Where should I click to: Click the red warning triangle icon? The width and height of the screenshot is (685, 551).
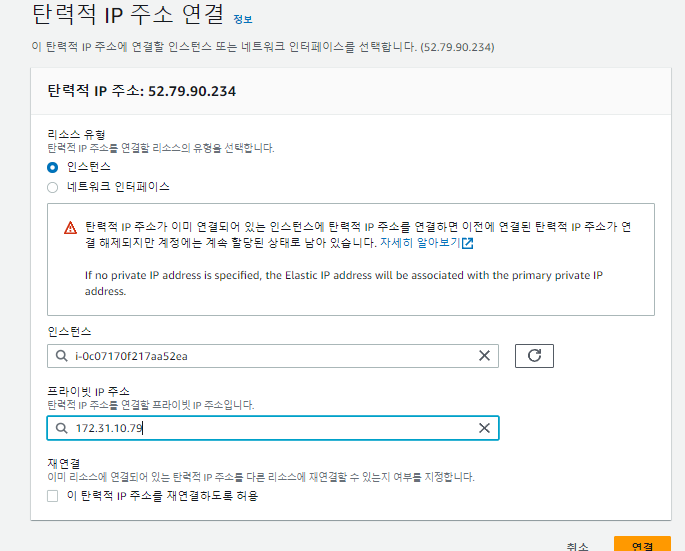tap(70, 228)
